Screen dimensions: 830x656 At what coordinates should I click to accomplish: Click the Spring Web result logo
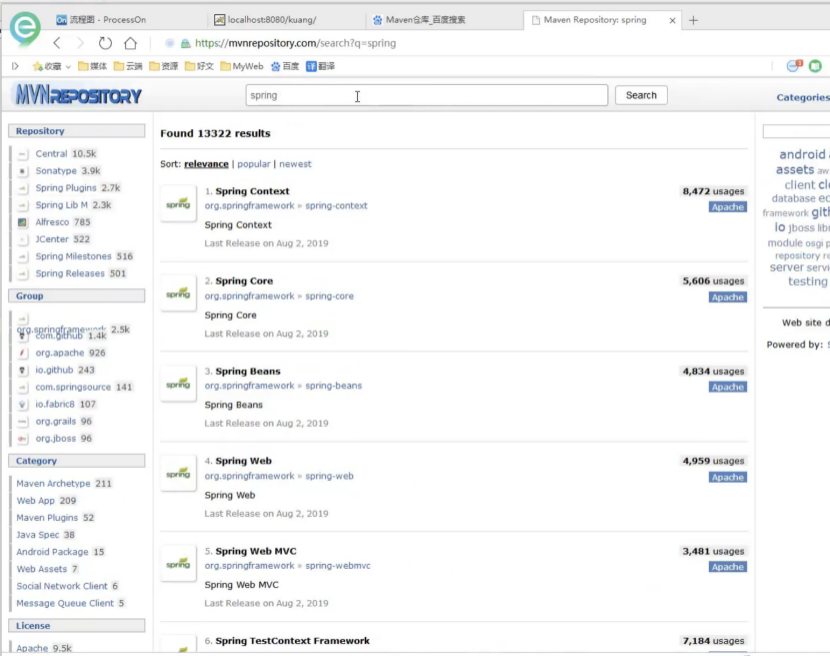point(178,473)
